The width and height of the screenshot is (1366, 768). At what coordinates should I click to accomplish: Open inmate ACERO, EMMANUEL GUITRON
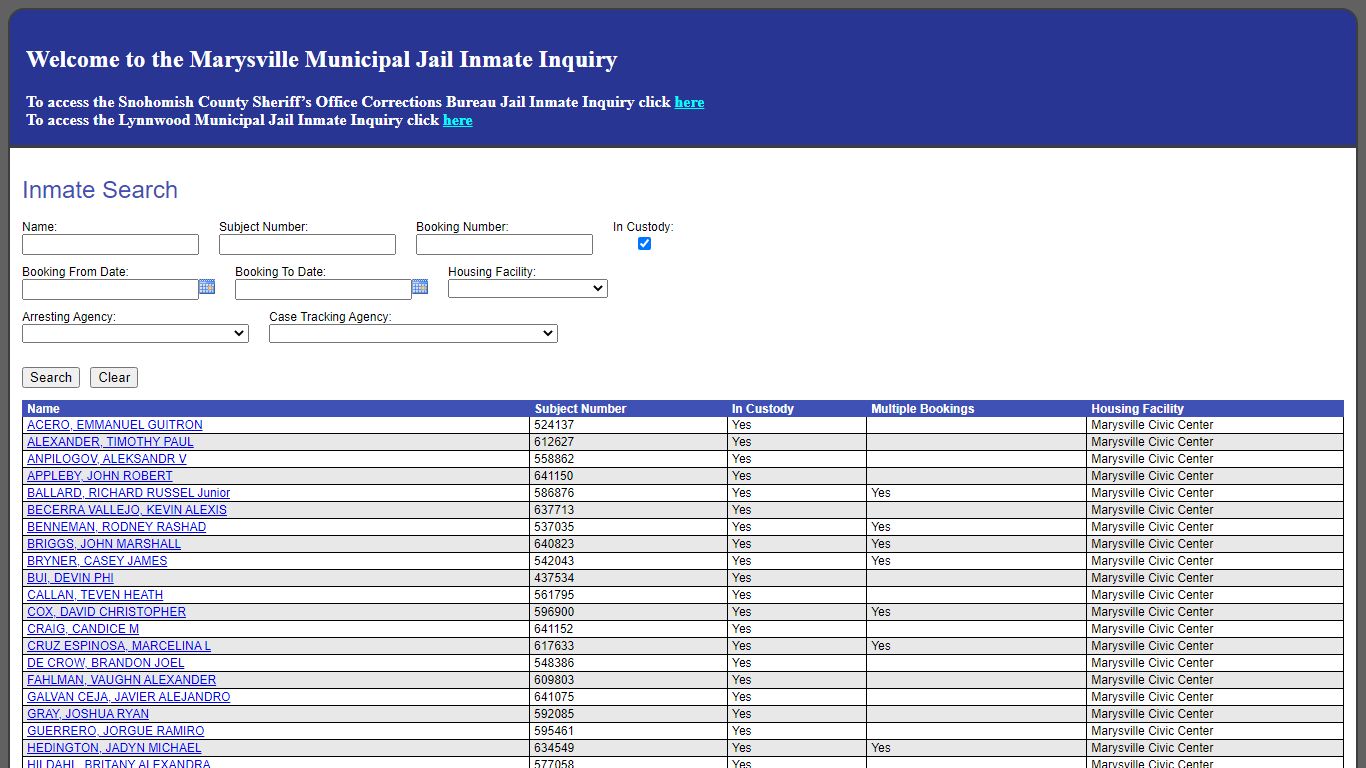(115, 425)
